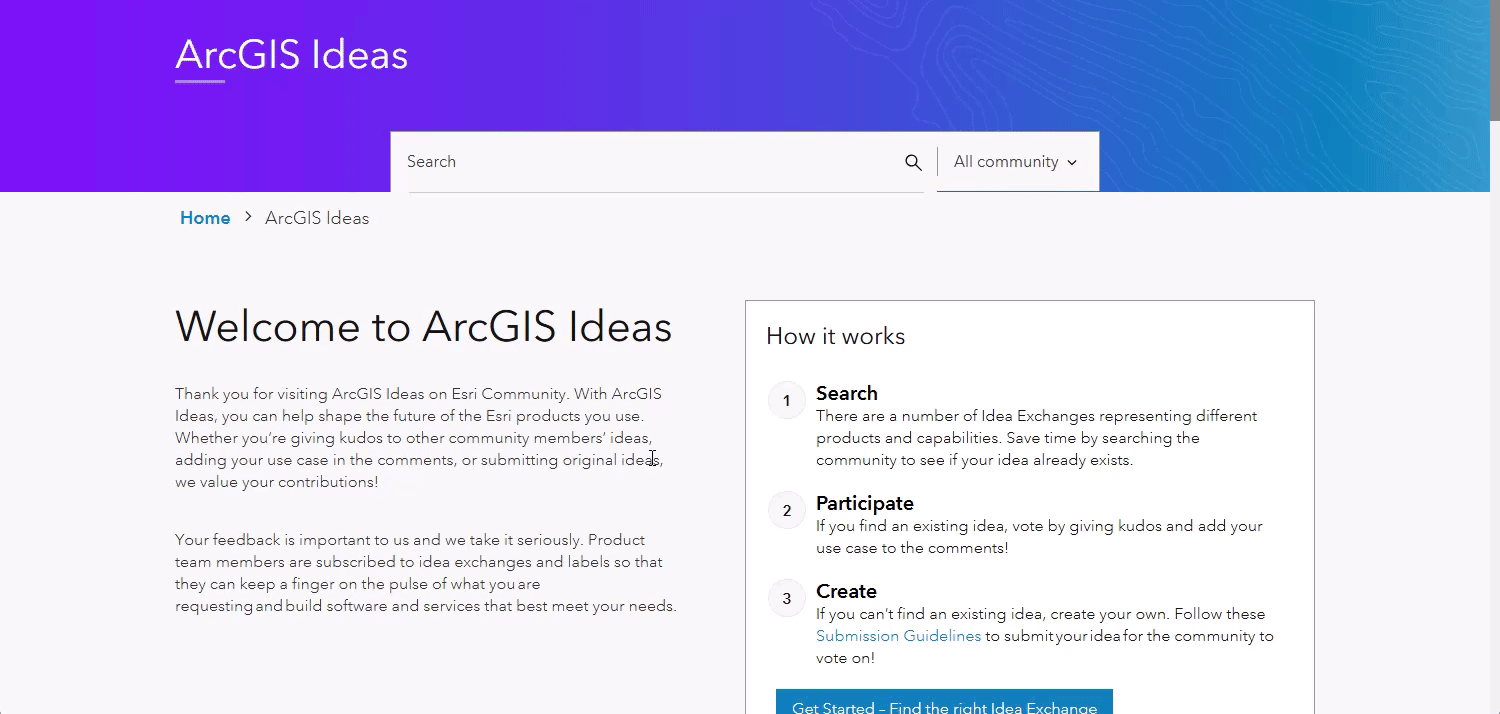Viewport: 1500px width, 714px height.
Task: Click step number 3 circle icon
Action: point(787,599)
